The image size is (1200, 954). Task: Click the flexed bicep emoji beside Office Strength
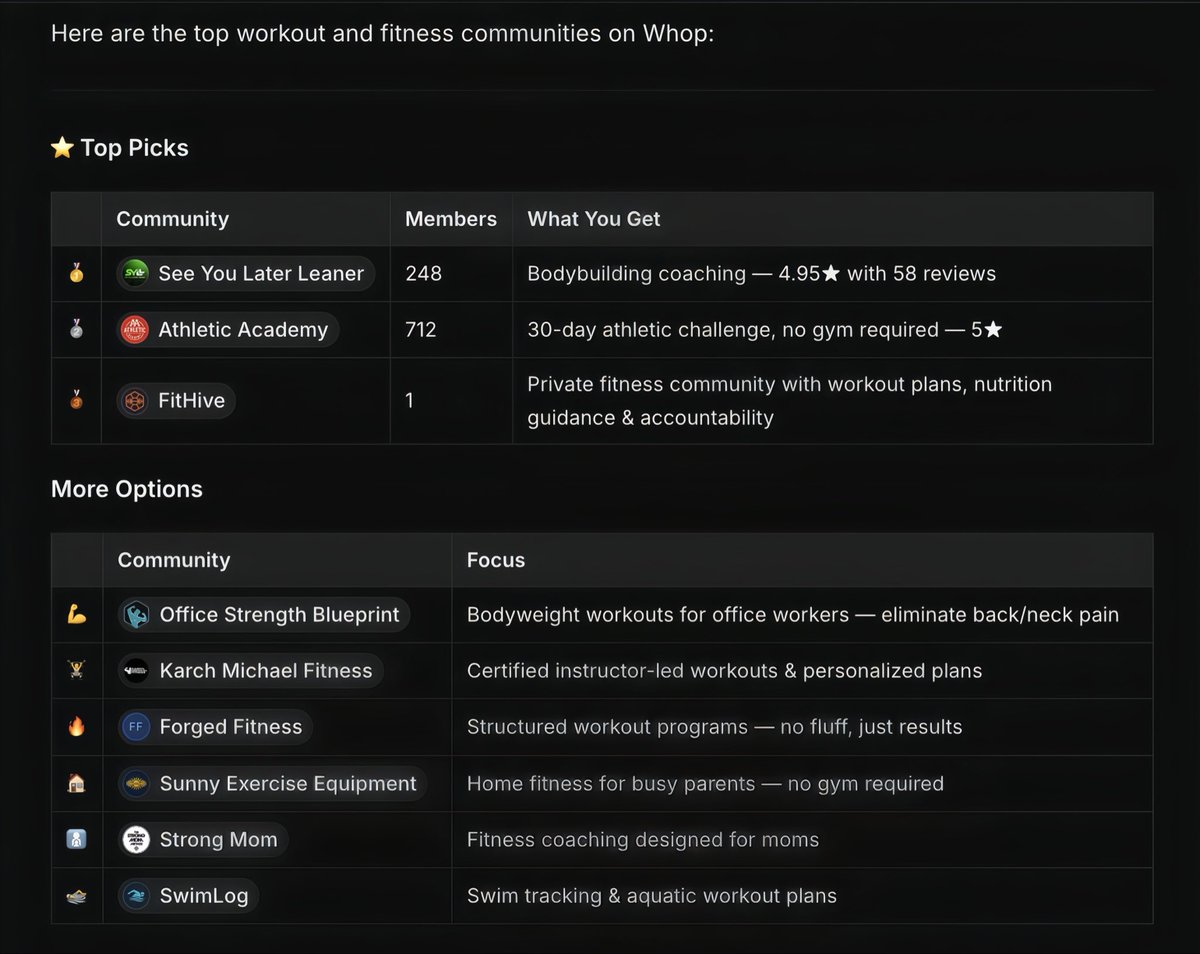click(x=76, y=615)
